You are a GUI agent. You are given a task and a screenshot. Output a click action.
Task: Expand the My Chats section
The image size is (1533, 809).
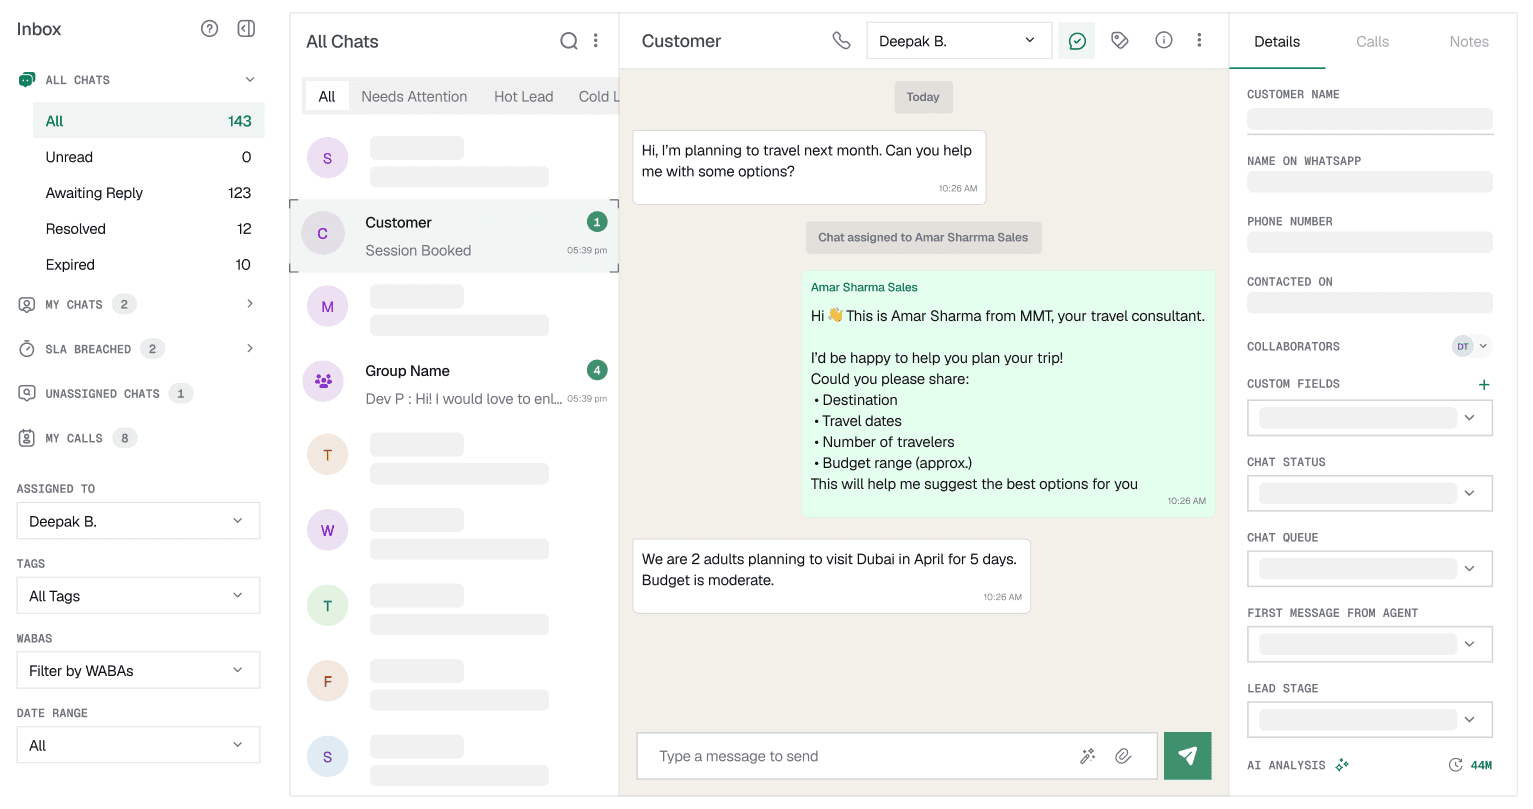[249, 304]
